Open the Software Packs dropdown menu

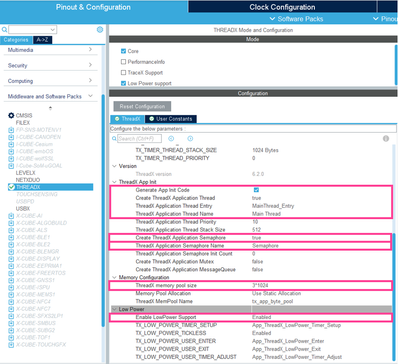296,19
